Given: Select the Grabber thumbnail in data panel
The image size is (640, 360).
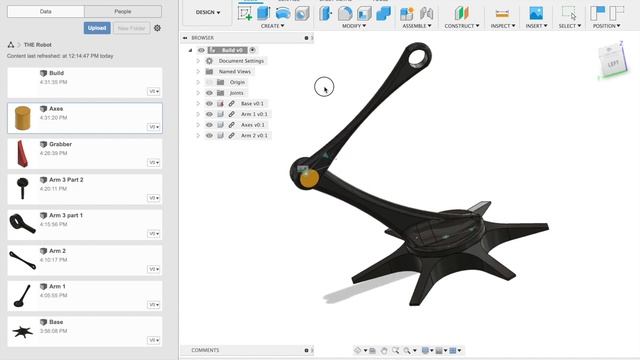Looking at the screenshot, I should point(22,154).
